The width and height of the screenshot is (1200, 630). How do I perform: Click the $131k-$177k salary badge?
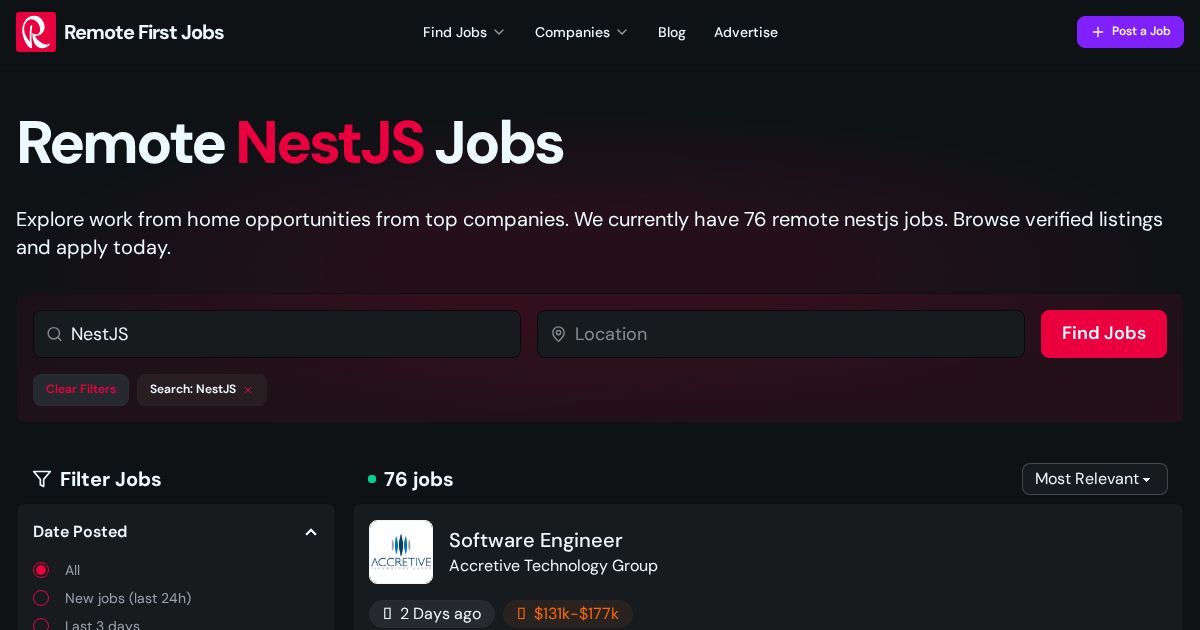pos(568,614)
